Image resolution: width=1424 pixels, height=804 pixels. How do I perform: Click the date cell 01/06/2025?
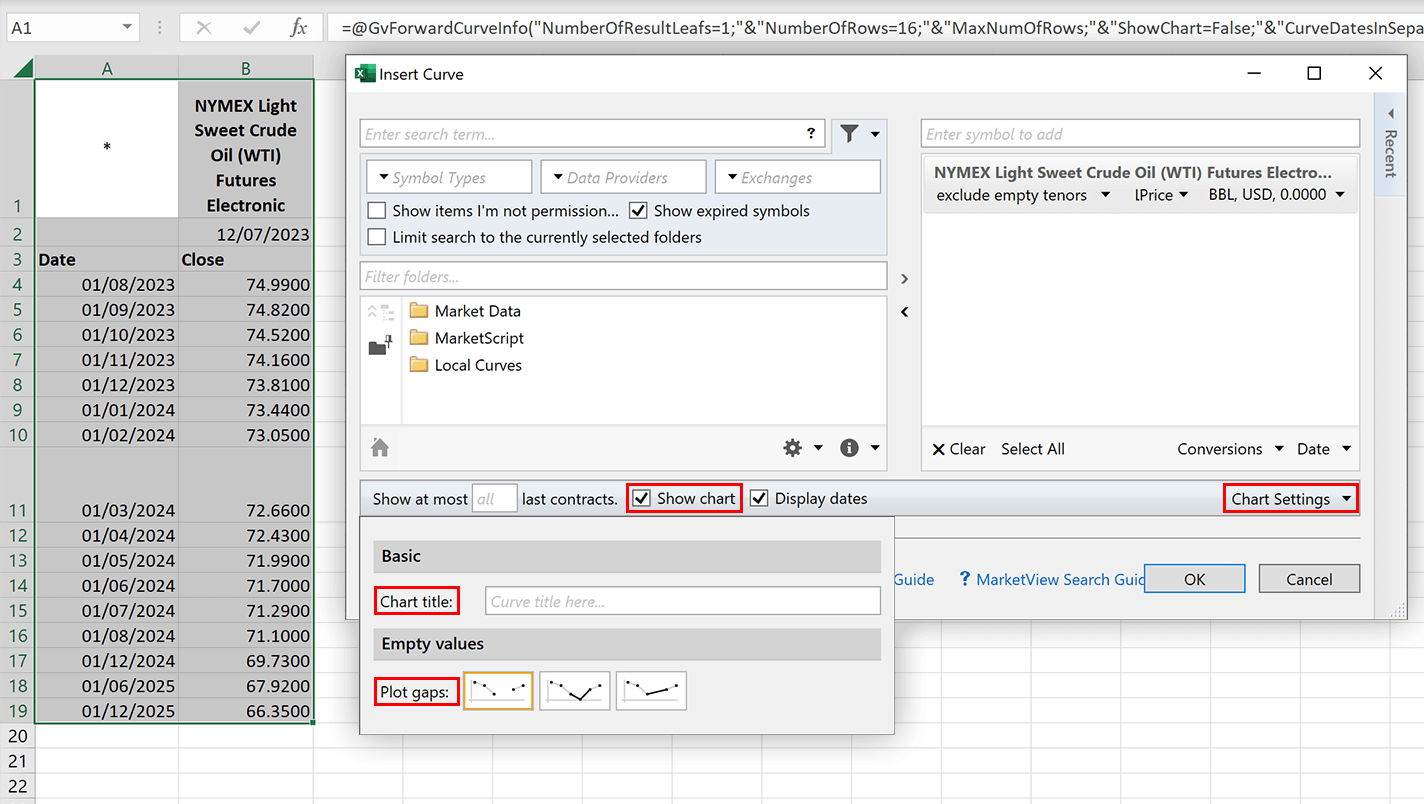(107, 686)
